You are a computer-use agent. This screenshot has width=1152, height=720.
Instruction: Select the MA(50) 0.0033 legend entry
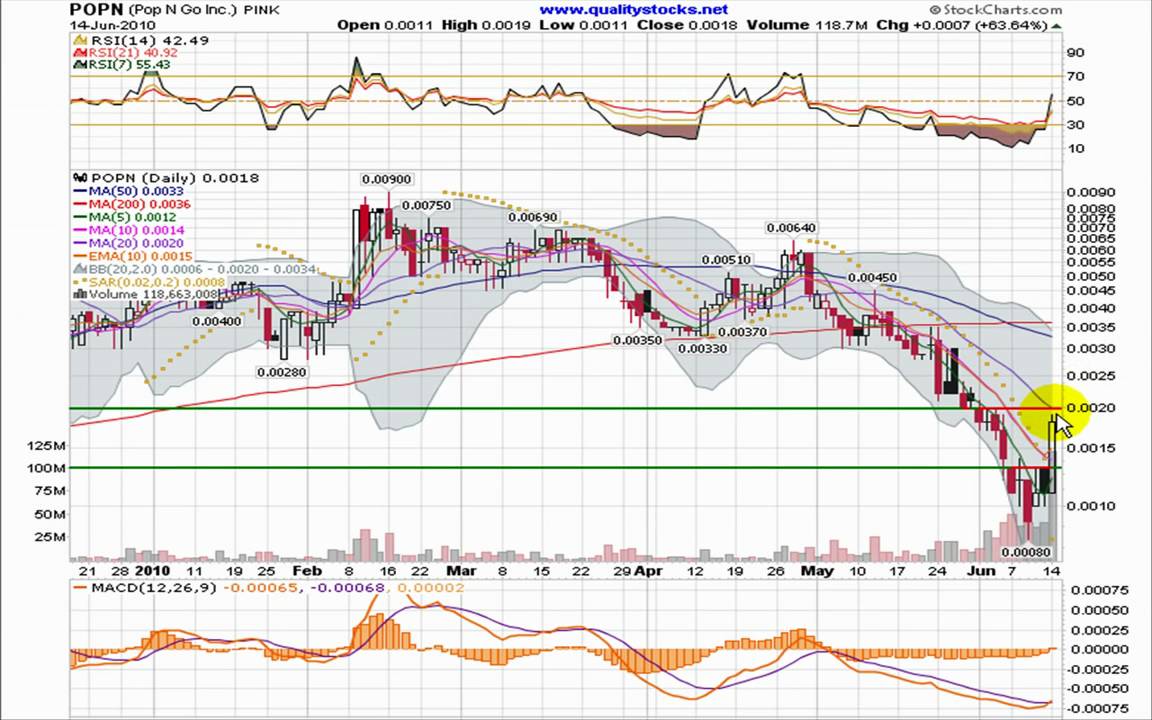pos(129,191)
